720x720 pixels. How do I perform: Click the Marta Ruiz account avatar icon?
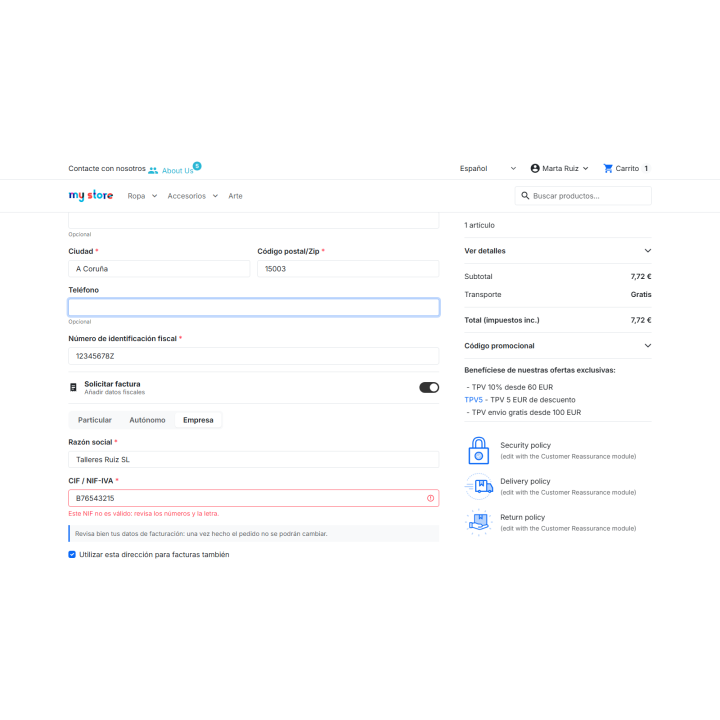click(x=535, y=169)
